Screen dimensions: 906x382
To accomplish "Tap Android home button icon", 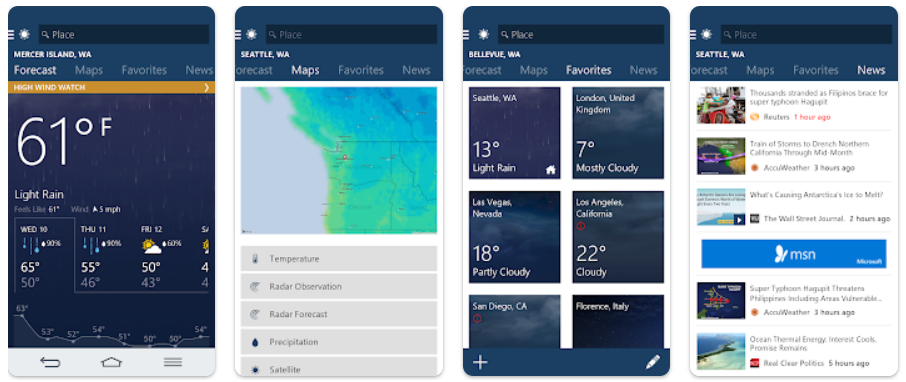I will click(112, 362).
